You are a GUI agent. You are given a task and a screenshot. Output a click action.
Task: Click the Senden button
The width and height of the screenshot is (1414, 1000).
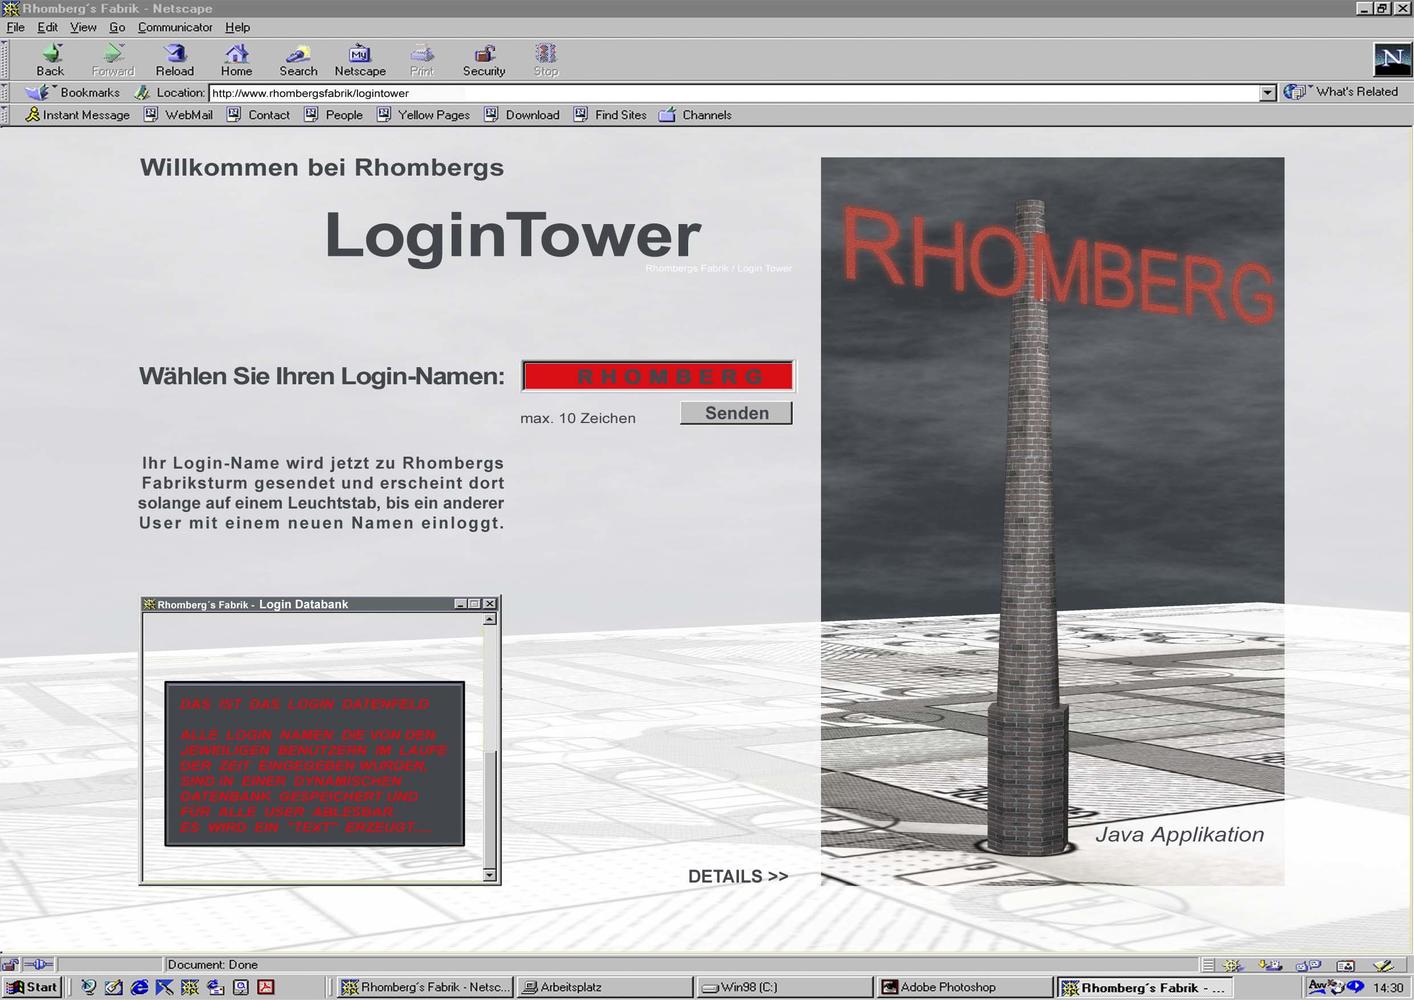pos(736,413)
